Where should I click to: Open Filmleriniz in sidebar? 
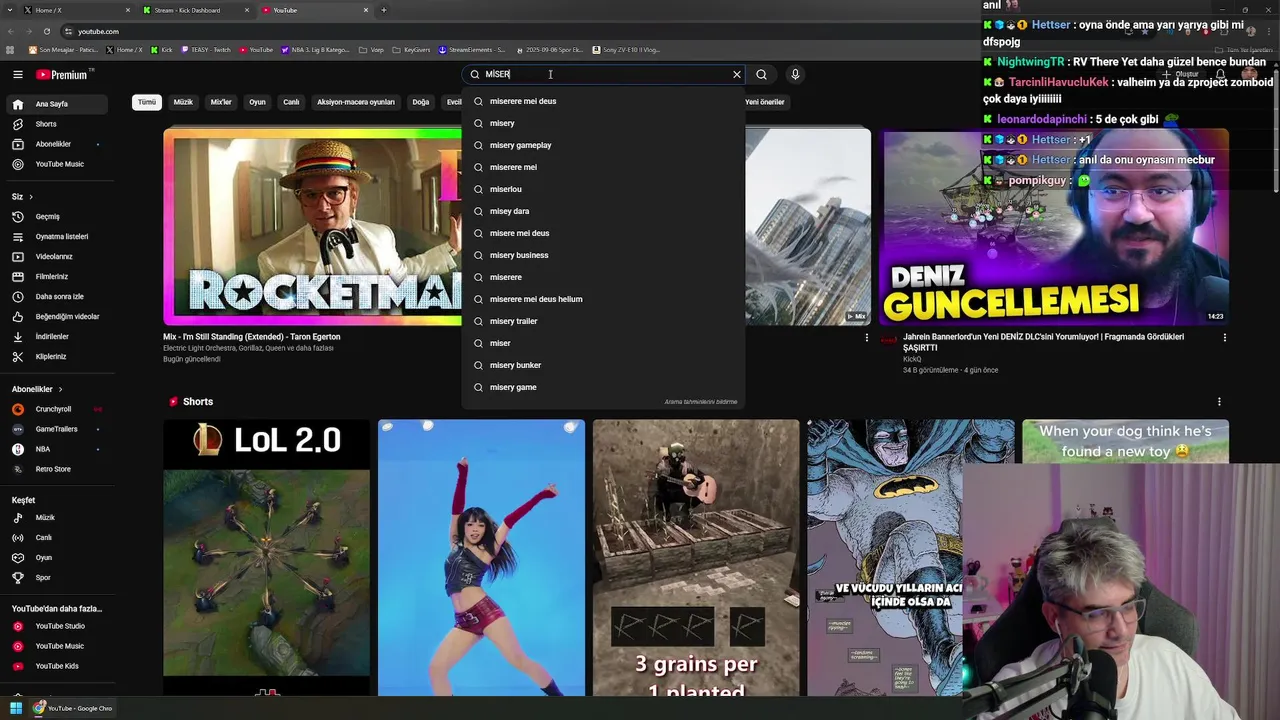coord(52,276)
